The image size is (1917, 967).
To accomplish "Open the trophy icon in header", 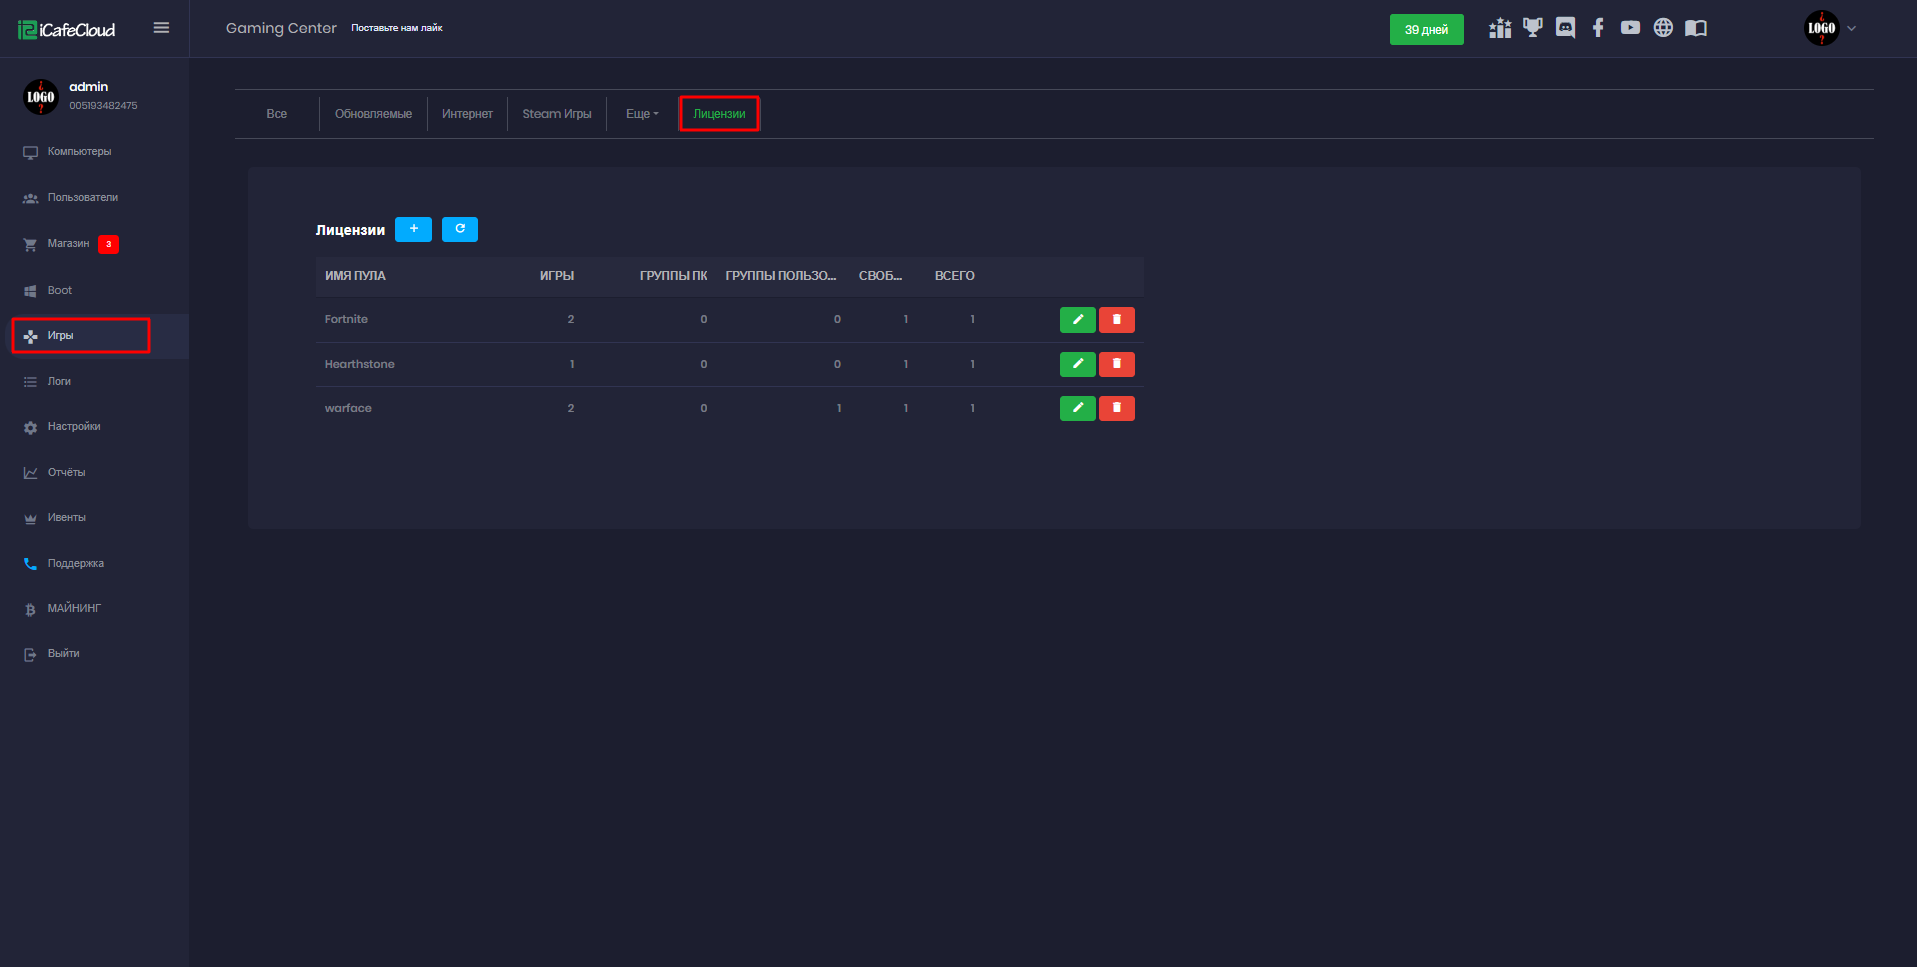I will [1532, 28].
